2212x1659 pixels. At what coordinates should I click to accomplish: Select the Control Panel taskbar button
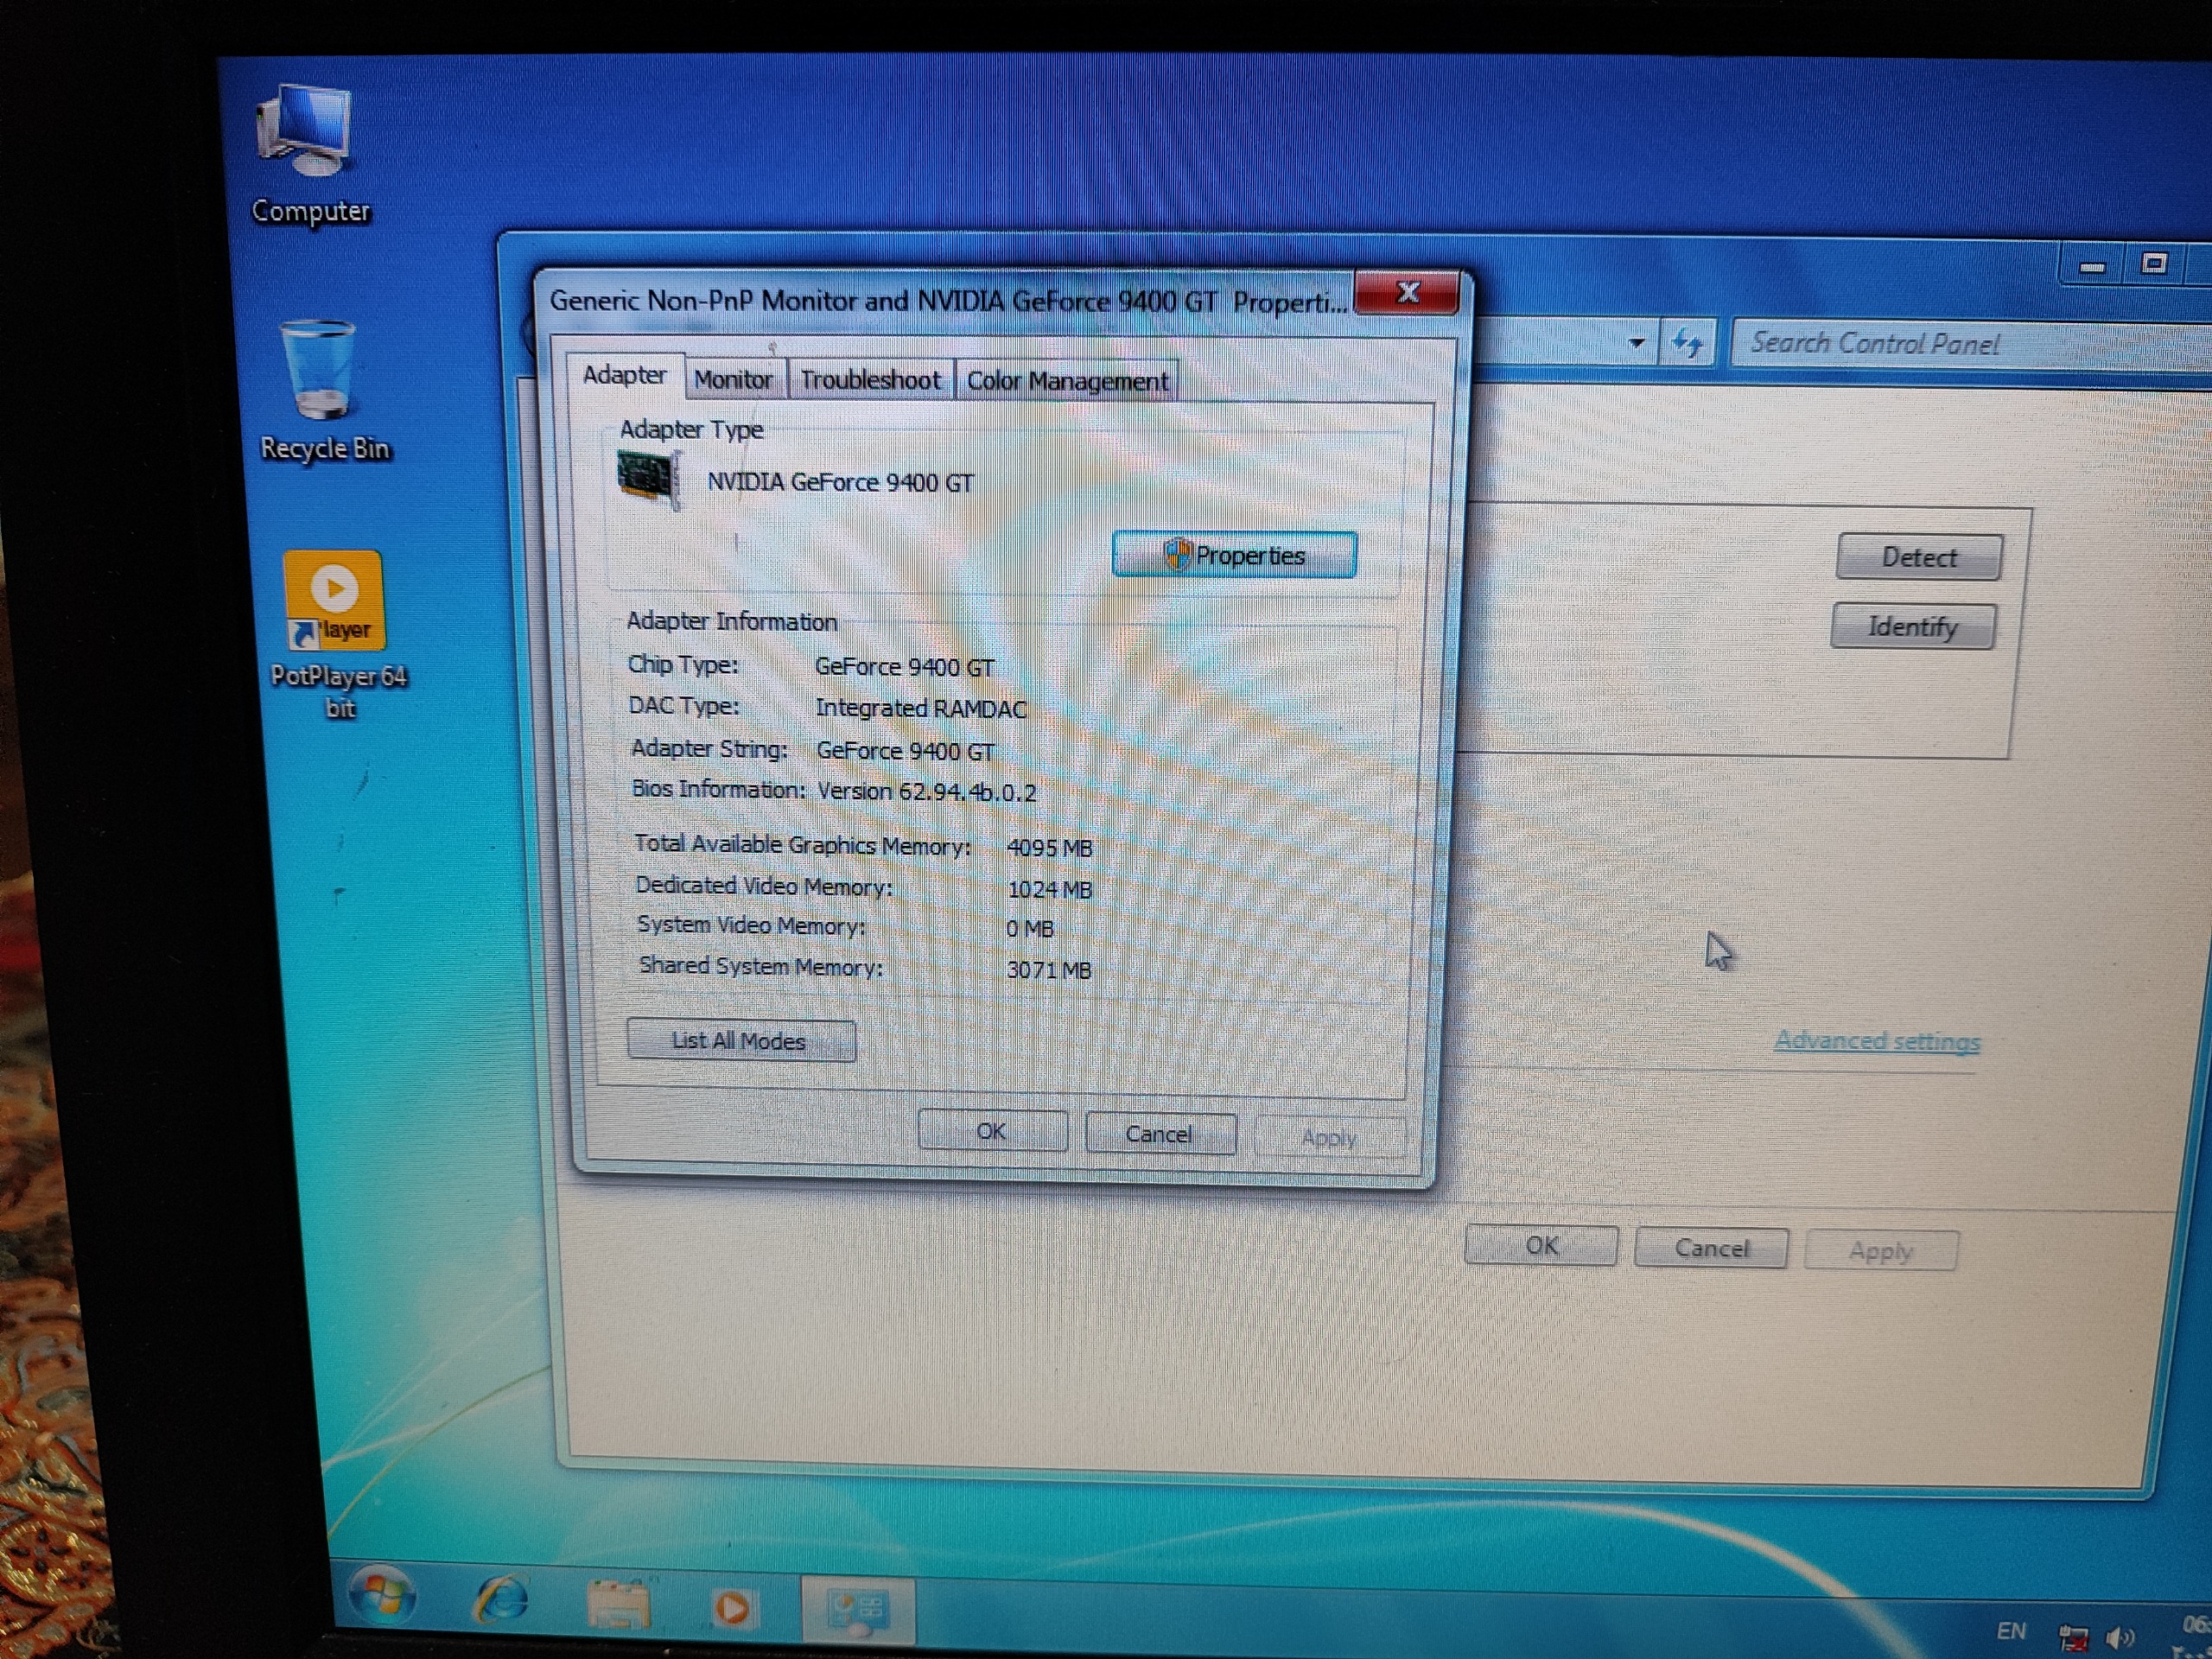pyautogui.click(x=858, y=1610)
